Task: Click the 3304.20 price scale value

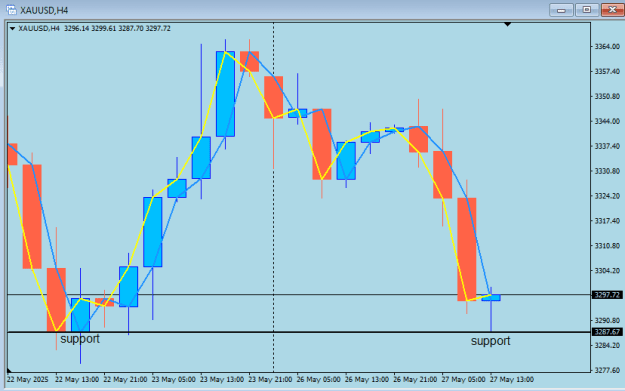Action: tap(607, 271)
